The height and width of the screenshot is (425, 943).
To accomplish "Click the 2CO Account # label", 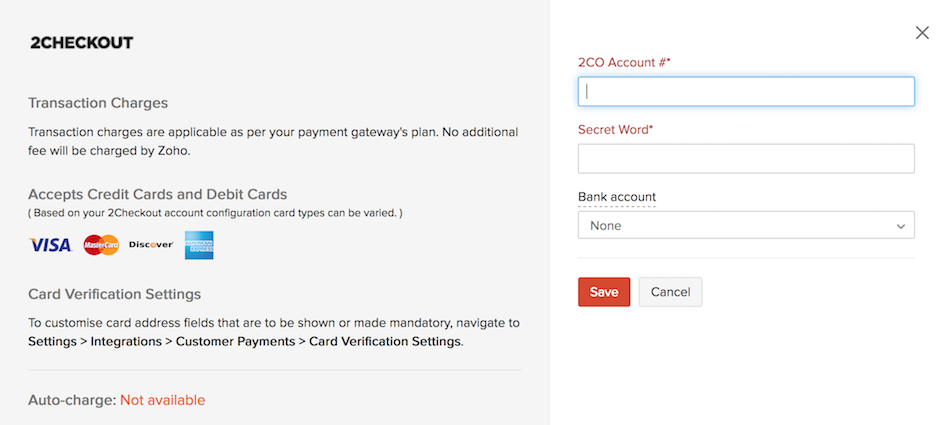I will click(624, 62).
